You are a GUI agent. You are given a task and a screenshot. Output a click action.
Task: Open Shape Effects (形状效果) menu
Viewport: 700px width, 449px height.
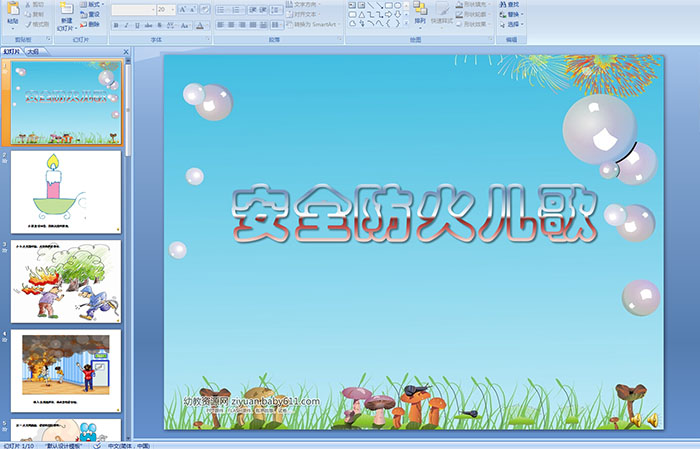click(x=473, y=24)
